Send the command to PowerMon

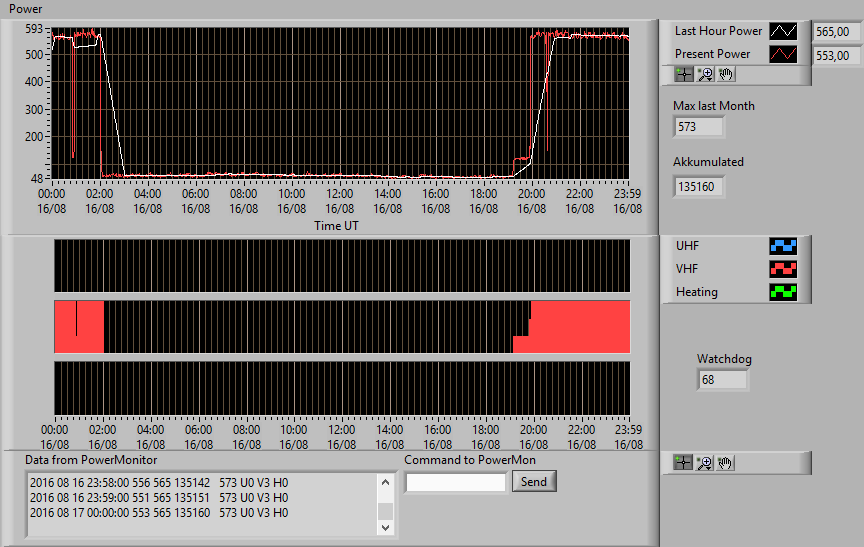pos(534,481)
